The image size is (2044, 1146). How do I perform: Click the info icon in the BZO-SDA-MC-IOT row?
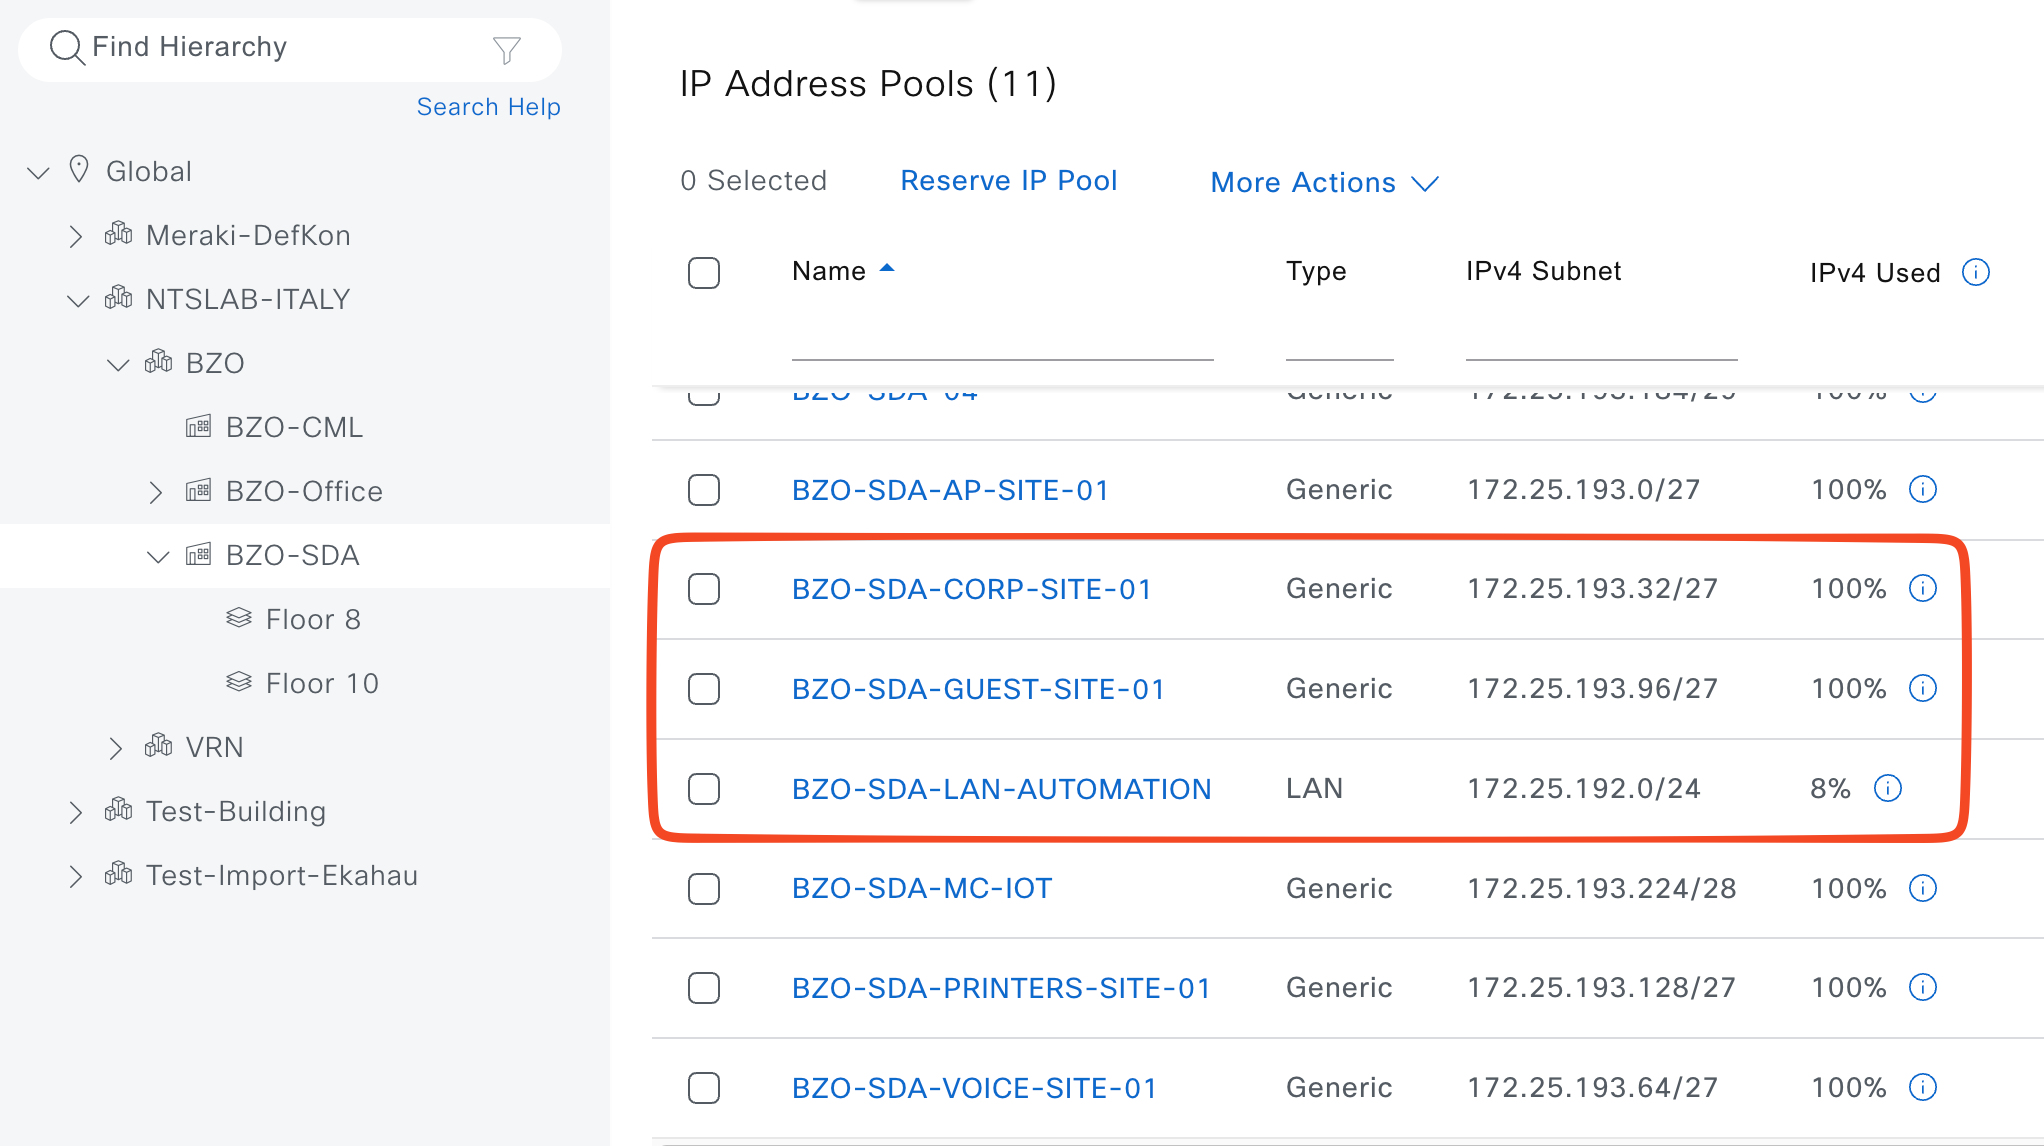point(1922,888)
